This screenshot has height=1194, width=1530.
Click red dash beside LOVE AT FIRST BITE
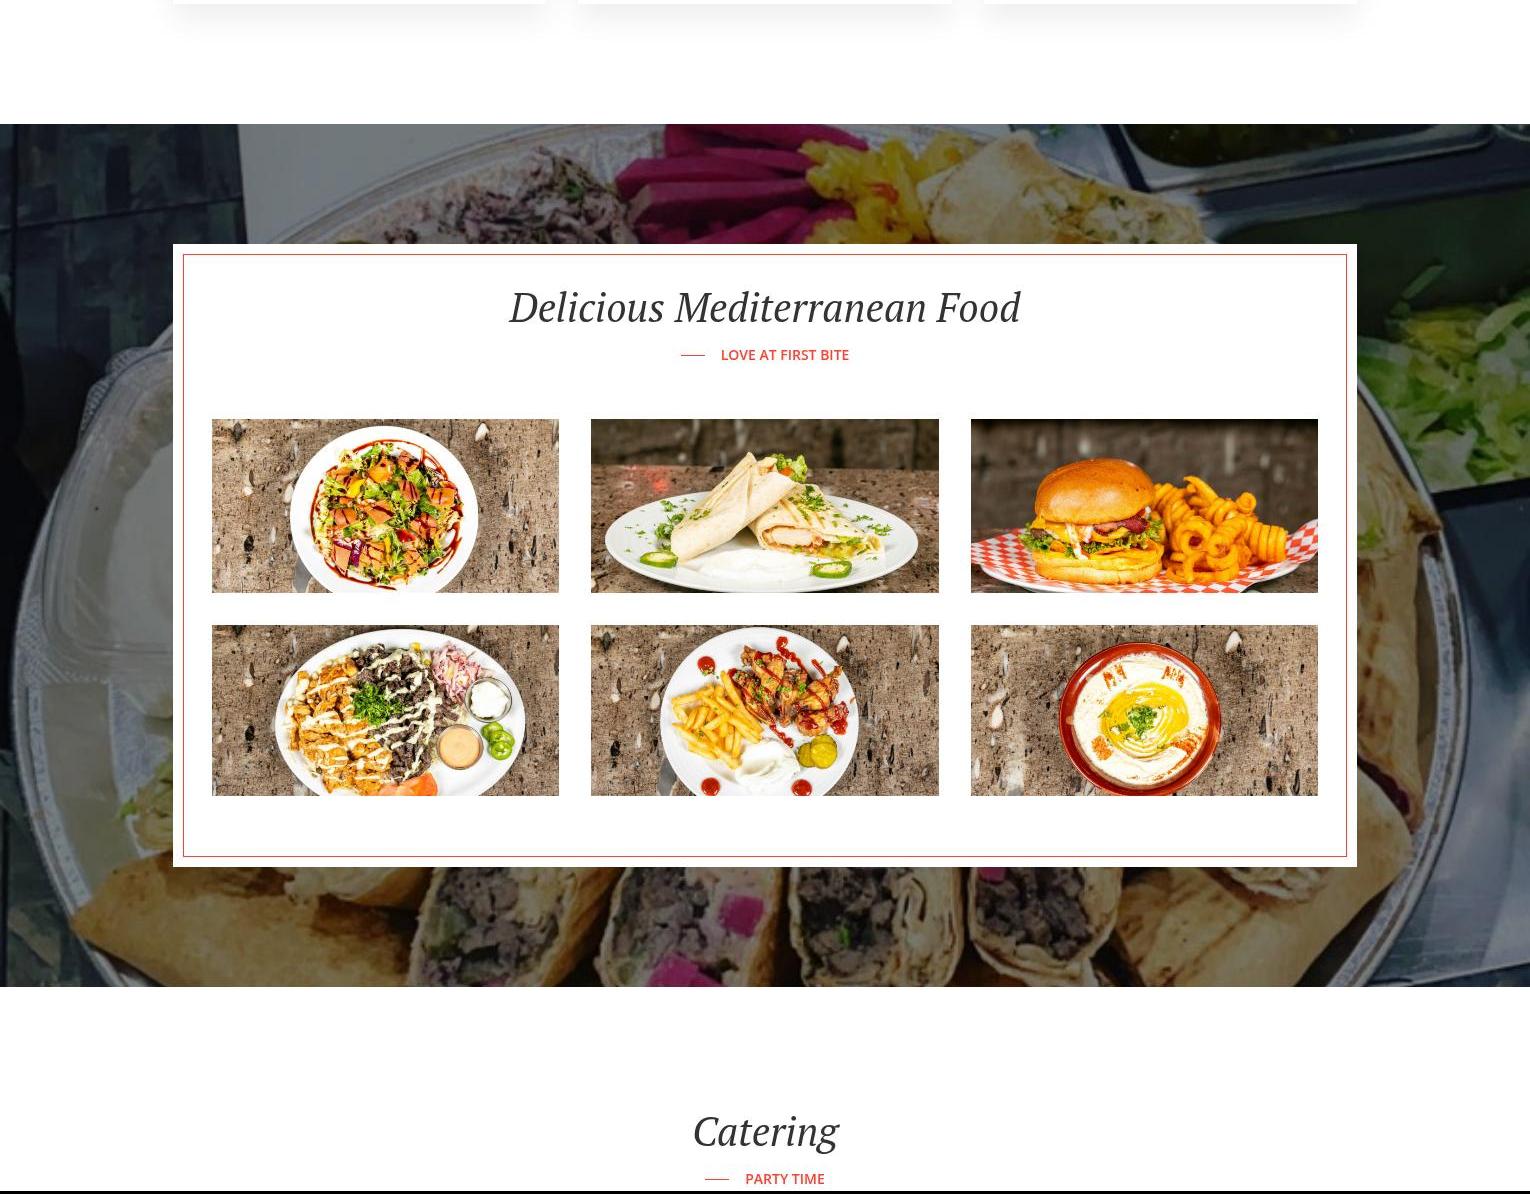pyautogui.click(x=693, y=355)
